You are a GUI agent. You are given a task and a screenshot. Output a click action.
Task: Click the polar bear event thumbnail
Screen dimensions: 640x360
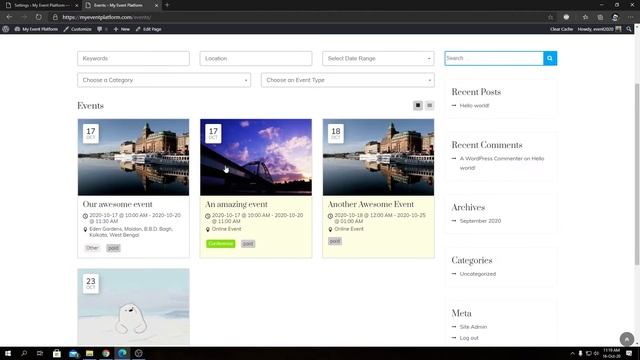click(133, 307)
